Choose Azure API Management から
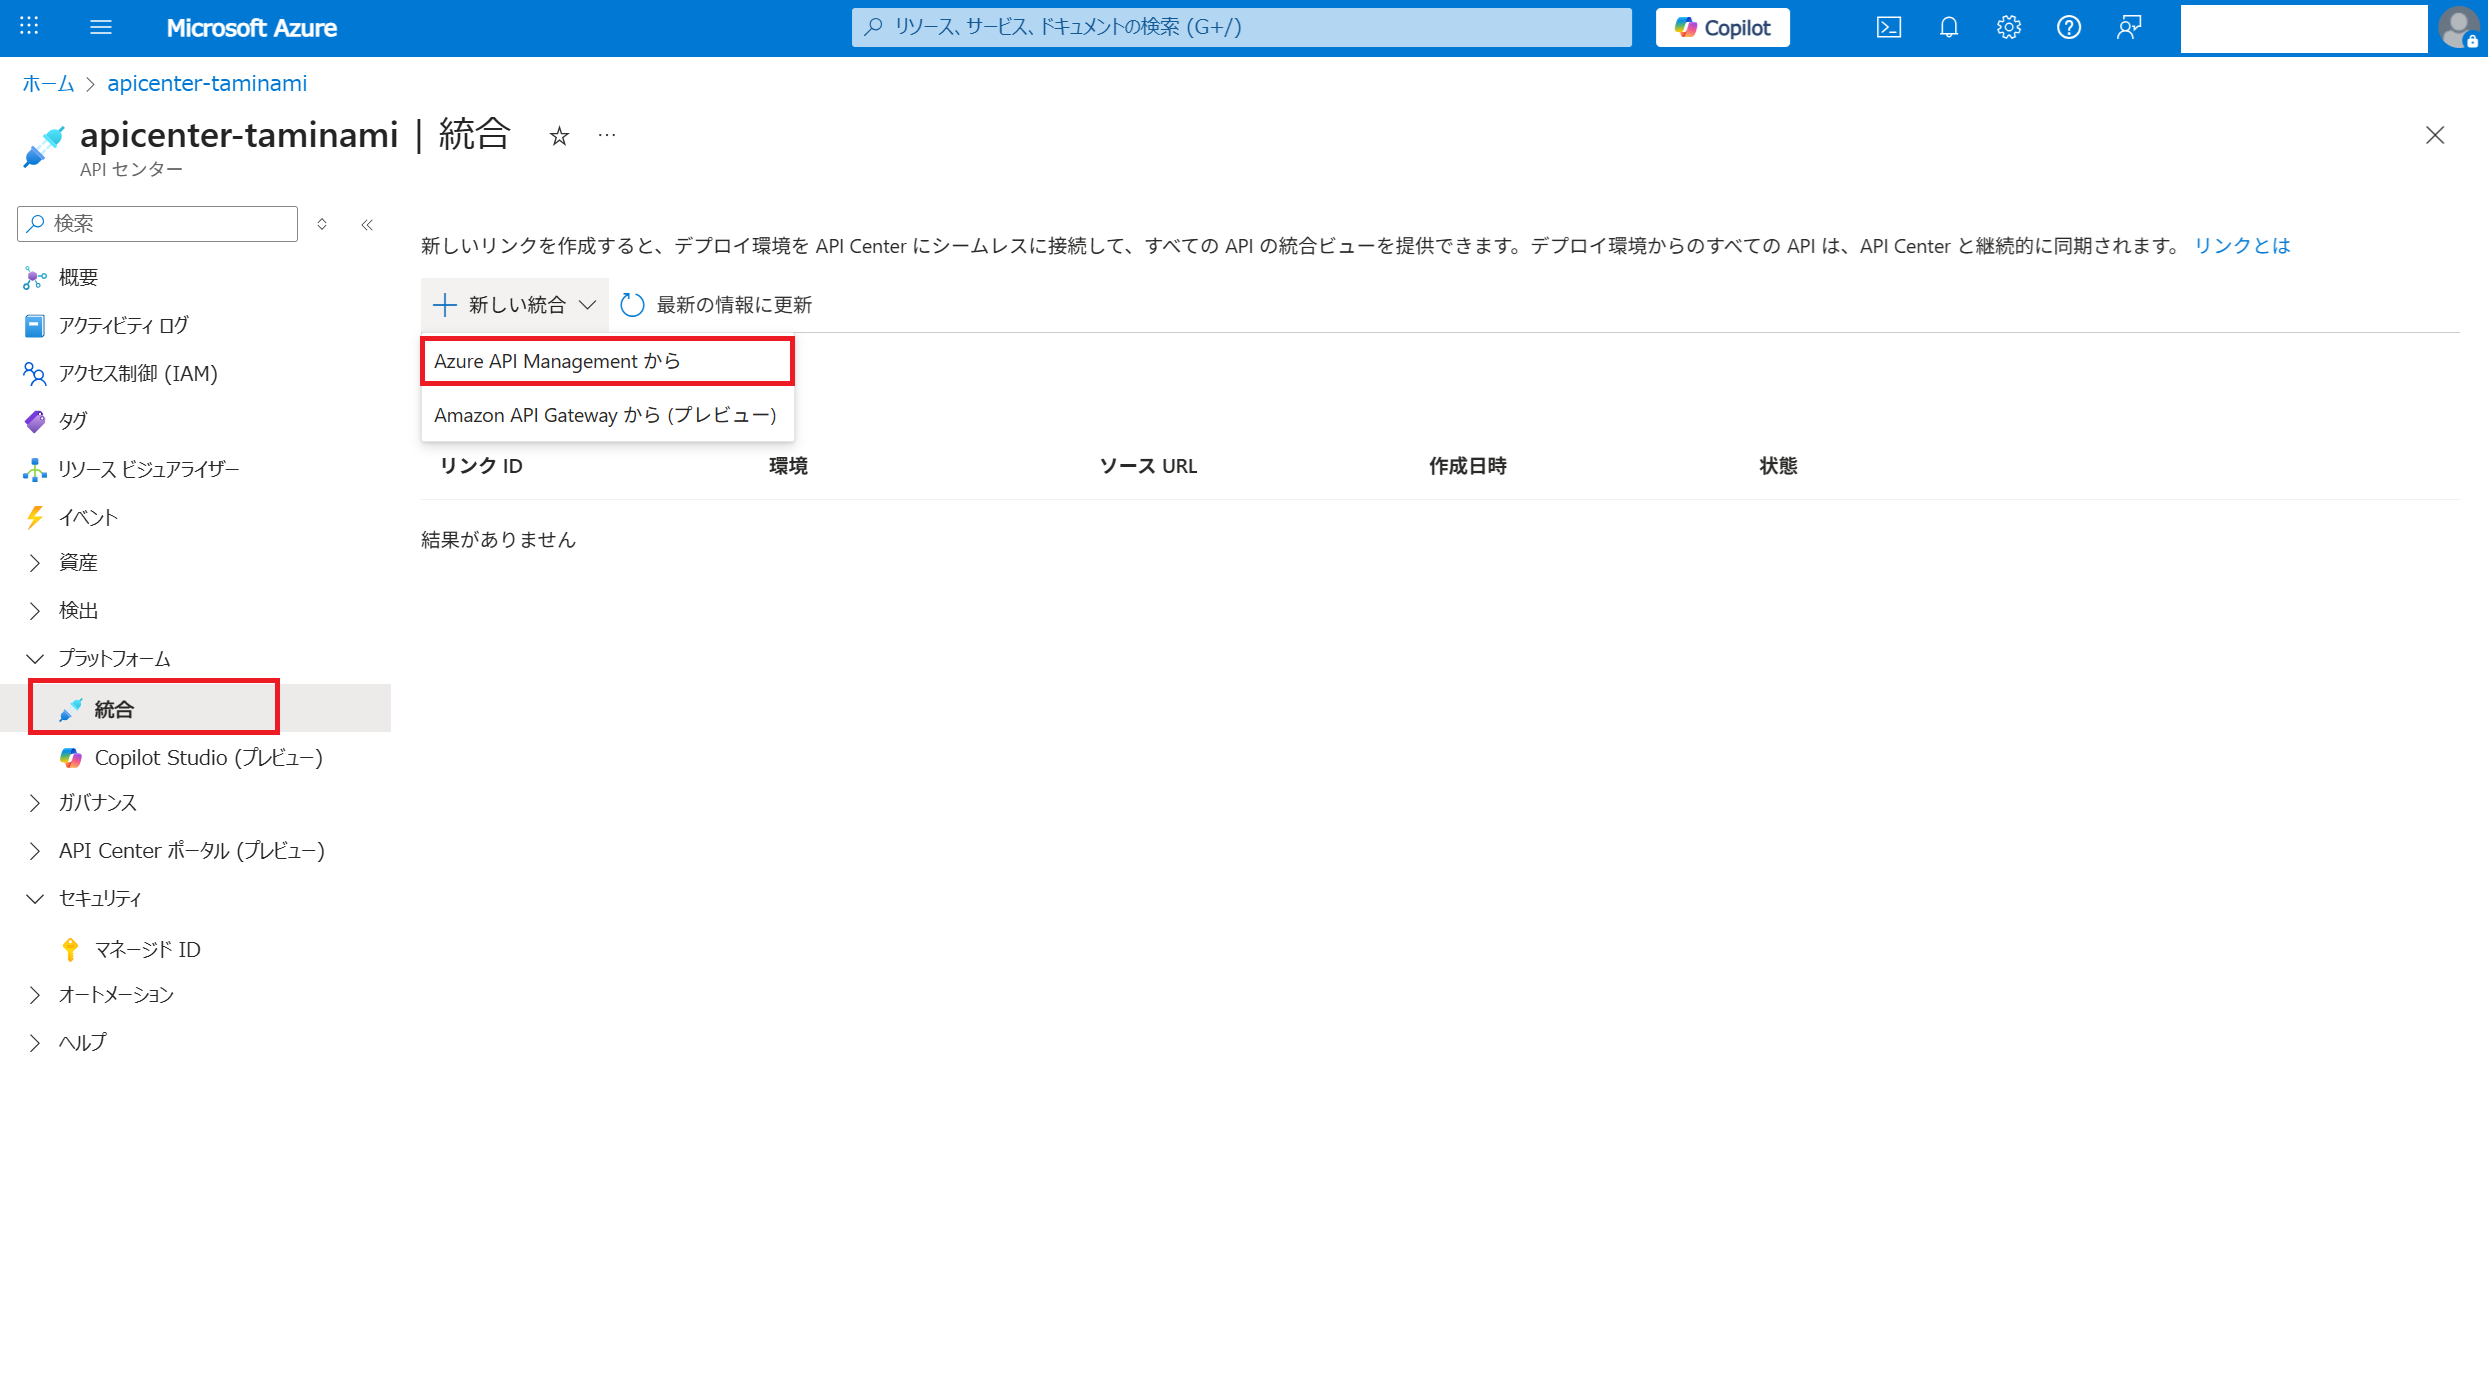The width and height of the screenshot is (2488, 1385). point(607,361)
